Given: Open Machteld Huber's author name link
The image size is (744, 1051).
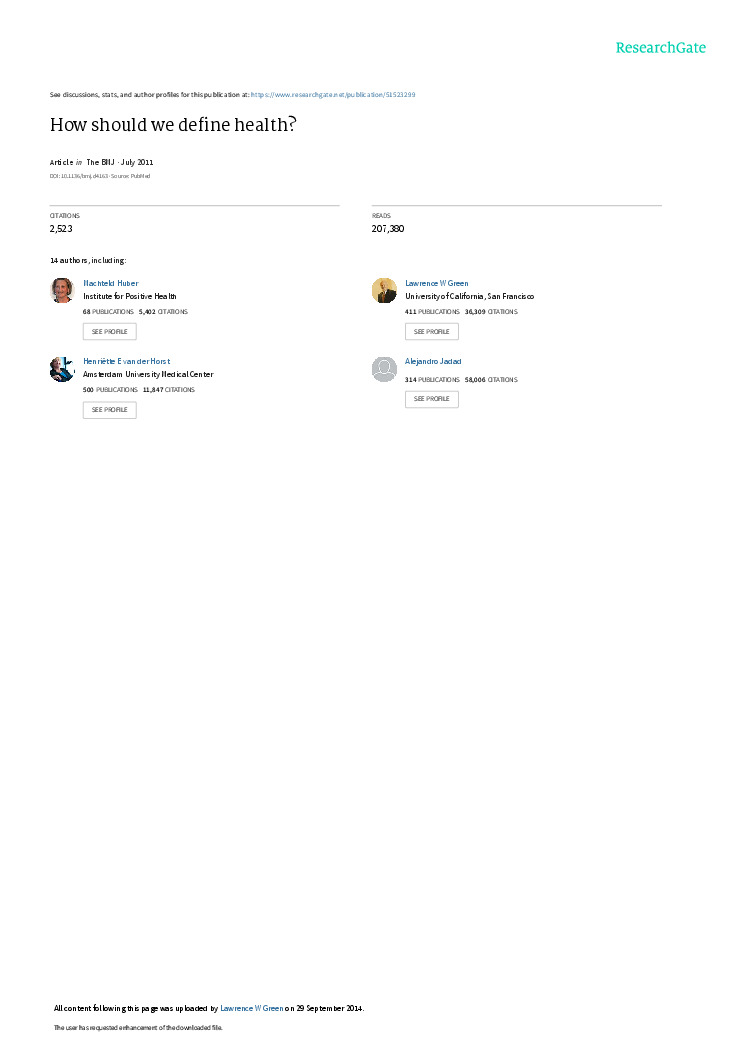Looking at the screenshot, I should point(111,284).
